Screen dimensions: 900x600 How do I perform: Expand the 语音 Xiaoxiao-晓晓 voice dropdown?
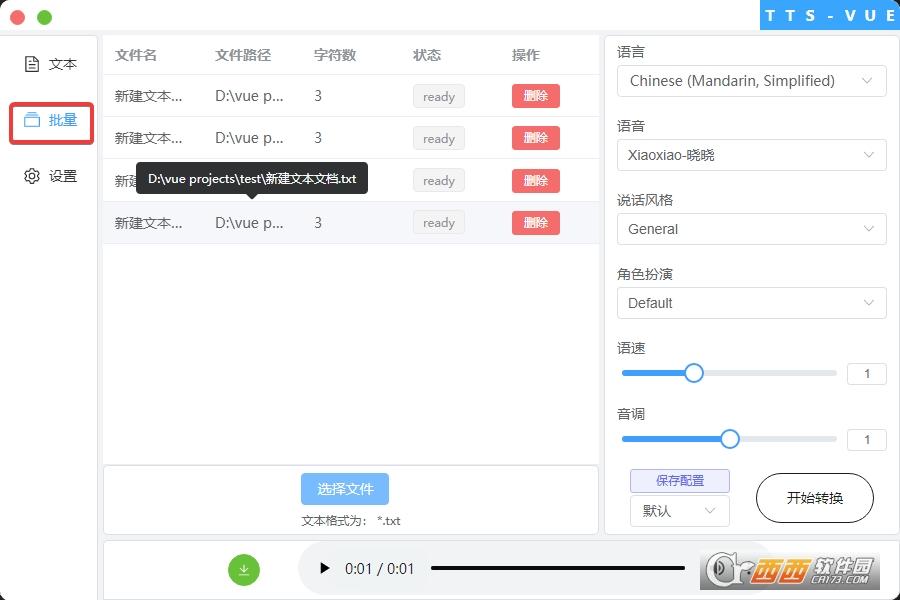point(751,155)
